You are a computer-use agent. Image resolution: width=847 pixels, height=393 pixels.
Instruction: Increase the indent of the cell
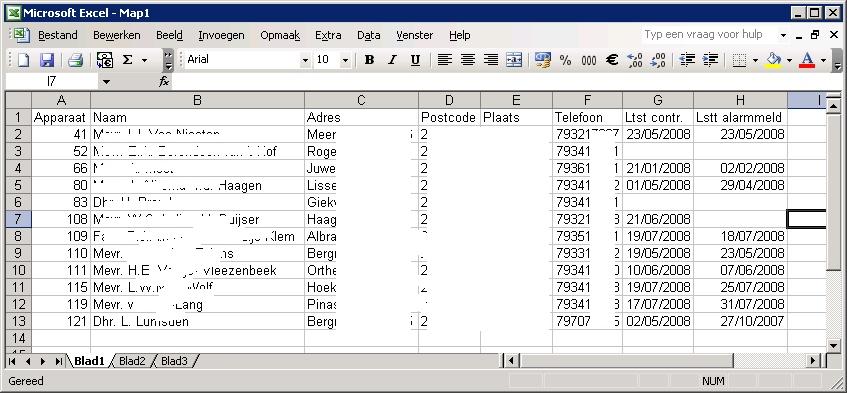click(x=711, y=60)
